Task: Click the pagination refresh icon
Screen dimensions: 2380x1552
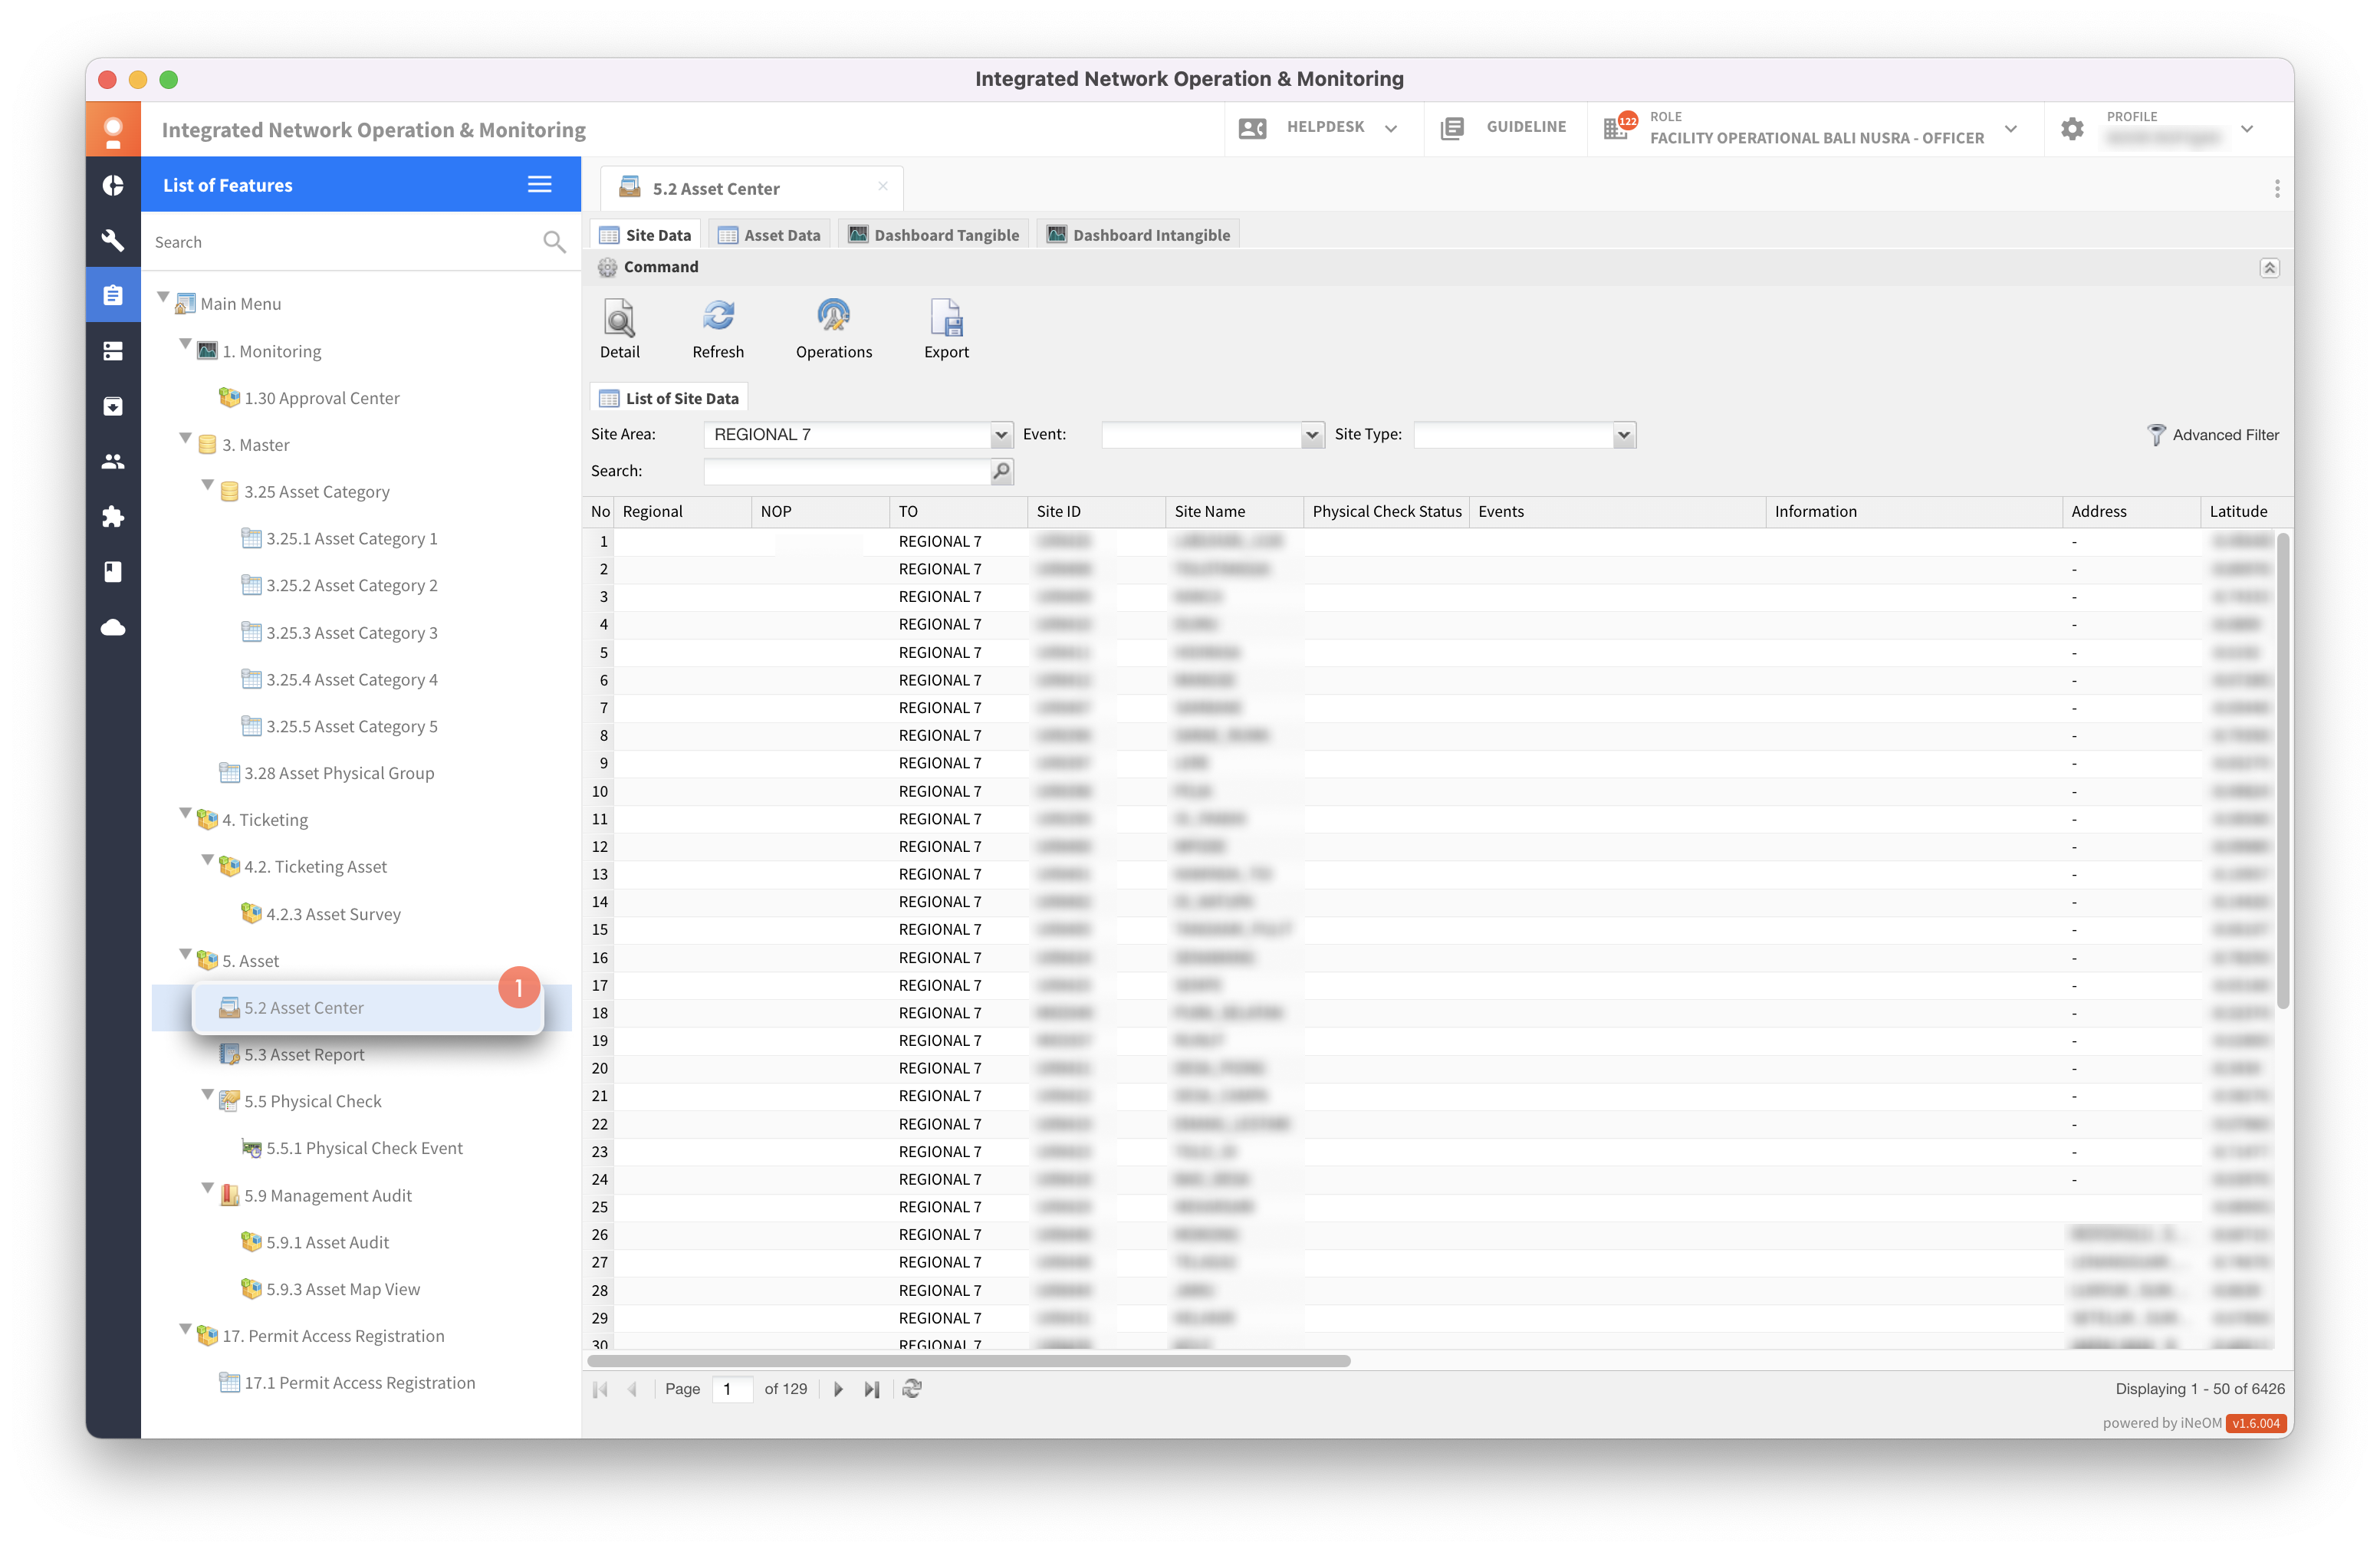Action: (x=911, y=1389)
